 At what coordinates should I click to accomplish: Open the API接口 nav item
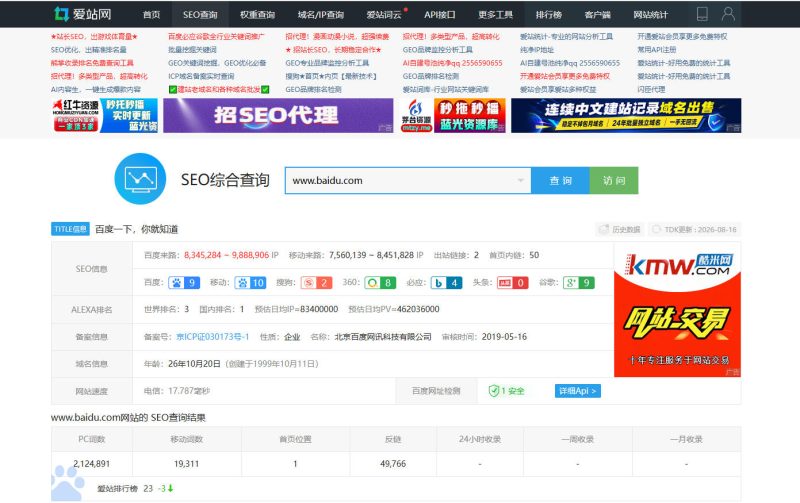click(x=439, y=14)
